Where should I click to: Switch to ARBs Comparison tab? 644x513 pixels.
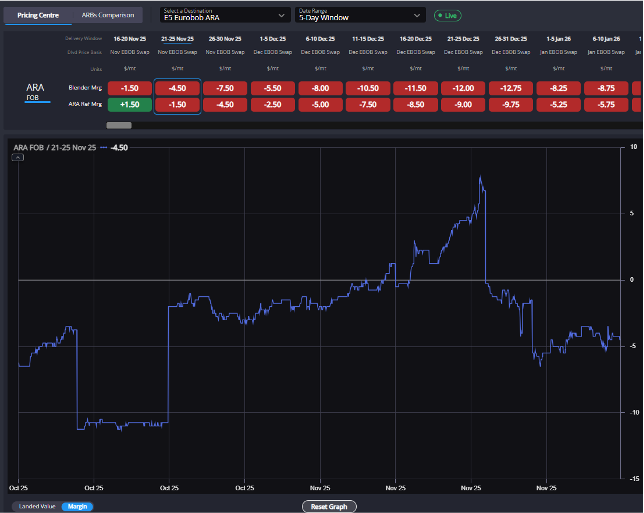tap(108, 15)
